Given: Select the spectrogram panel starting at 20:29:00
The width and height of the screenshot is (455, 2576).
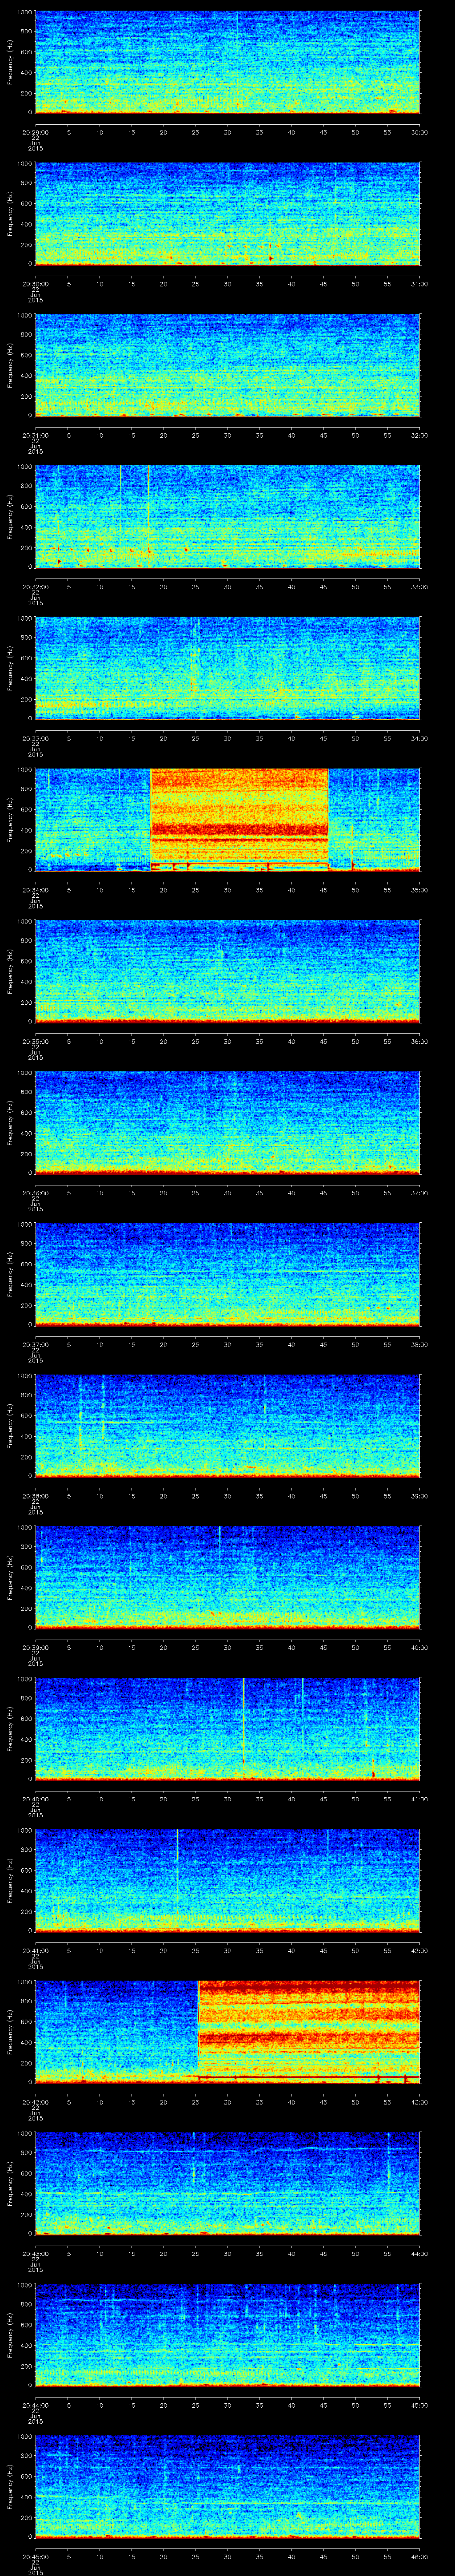Looking at the screenshot, I should pos(228,62).
